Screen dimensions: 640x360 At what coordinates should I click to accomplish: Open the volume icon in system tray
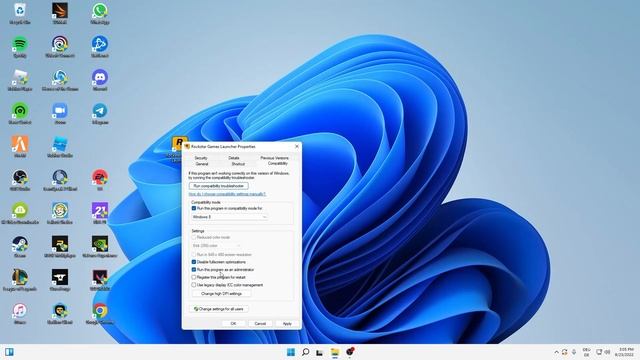[x=607, y=352]
